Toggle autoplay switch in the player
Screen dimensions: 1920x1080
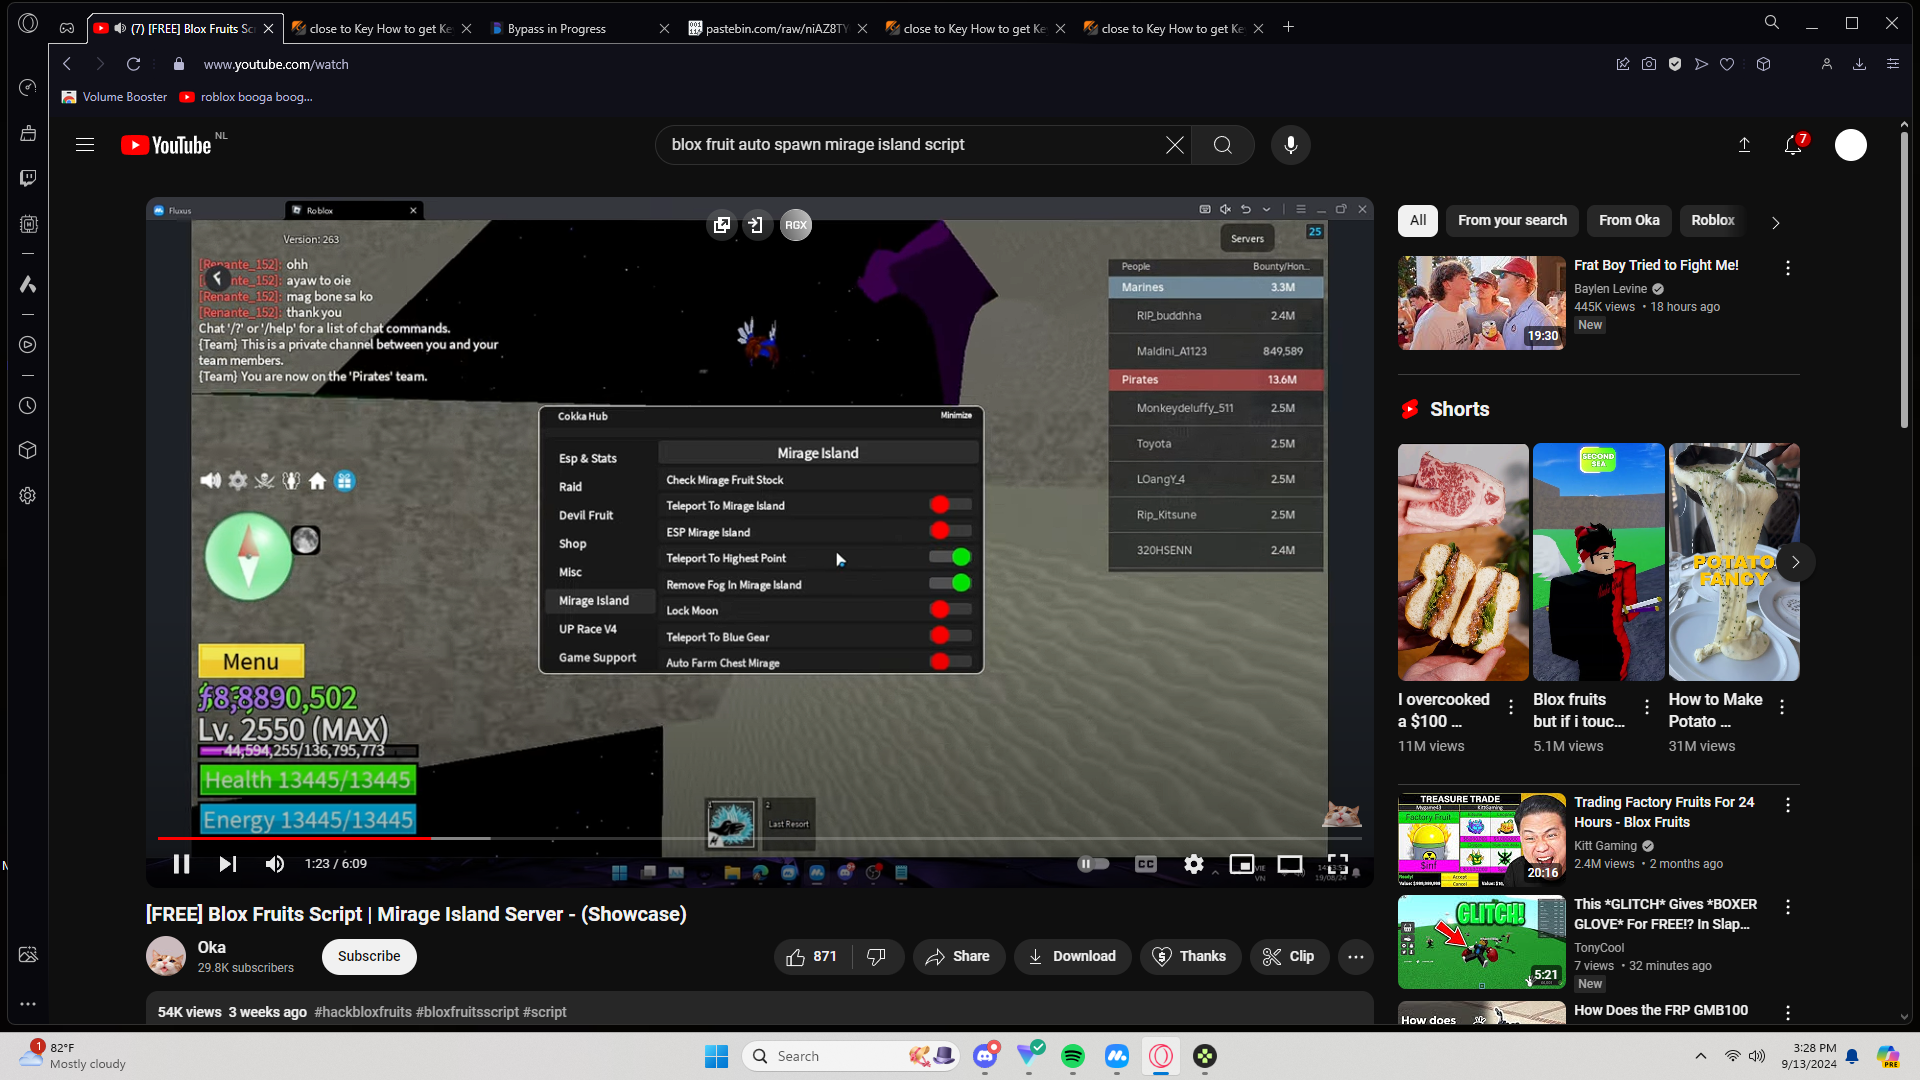(1093, 864)
